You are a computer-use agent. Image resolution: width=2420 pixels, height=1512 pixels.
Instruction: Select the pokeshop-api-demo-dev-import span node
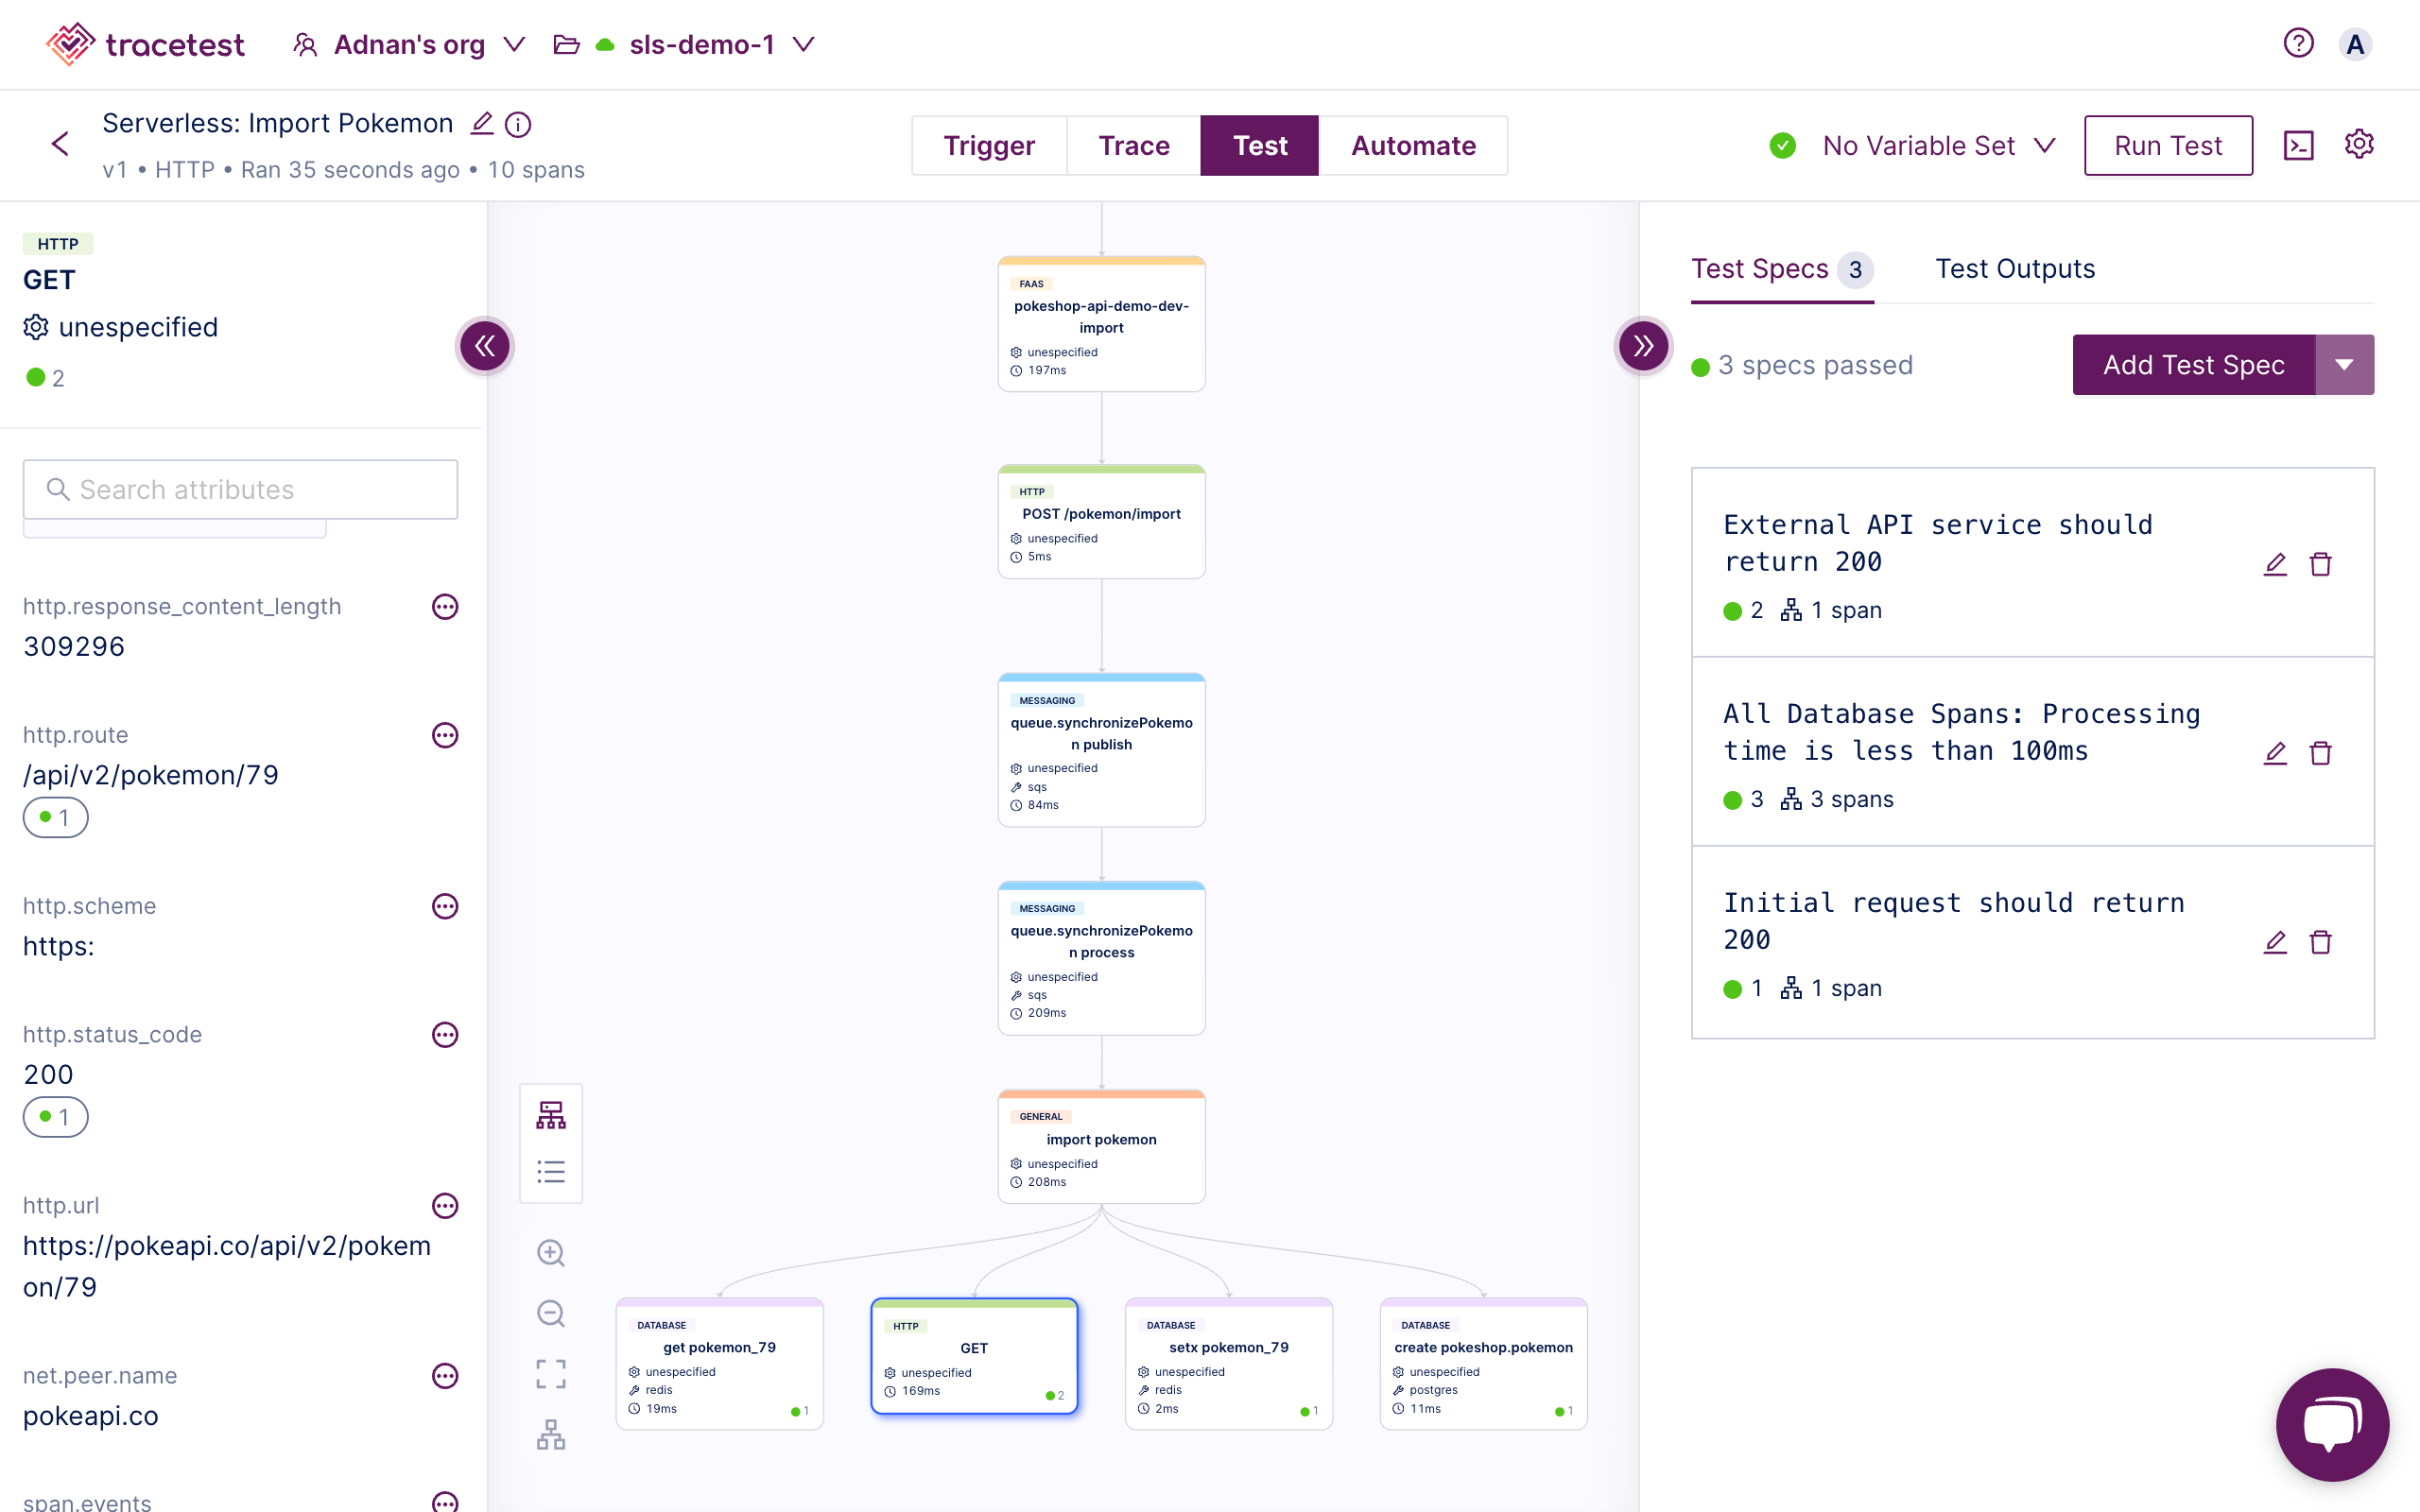[1101, 324]
